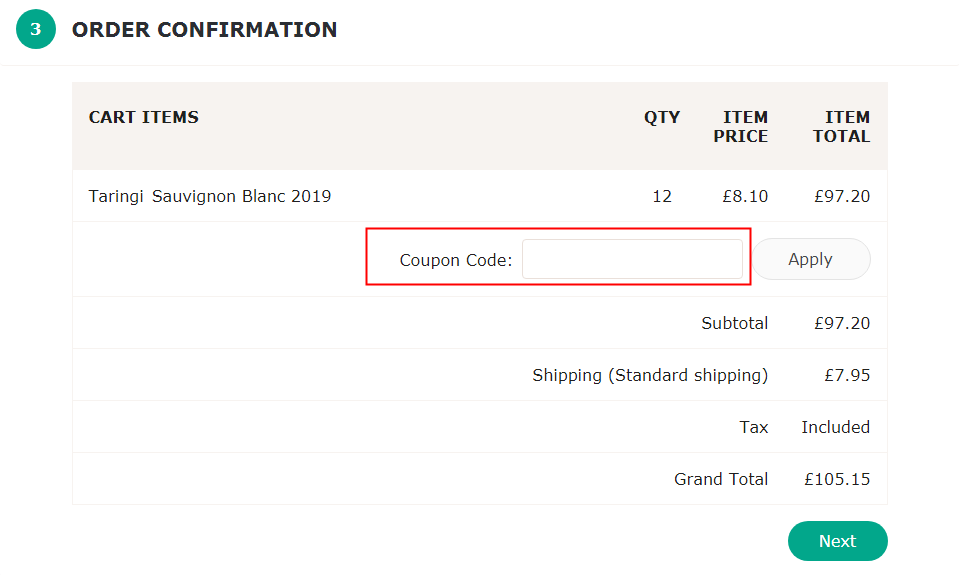This screenshot has height=575, width=959.
Task: Click the Item Total column header
Action: [x=841, y=127]
